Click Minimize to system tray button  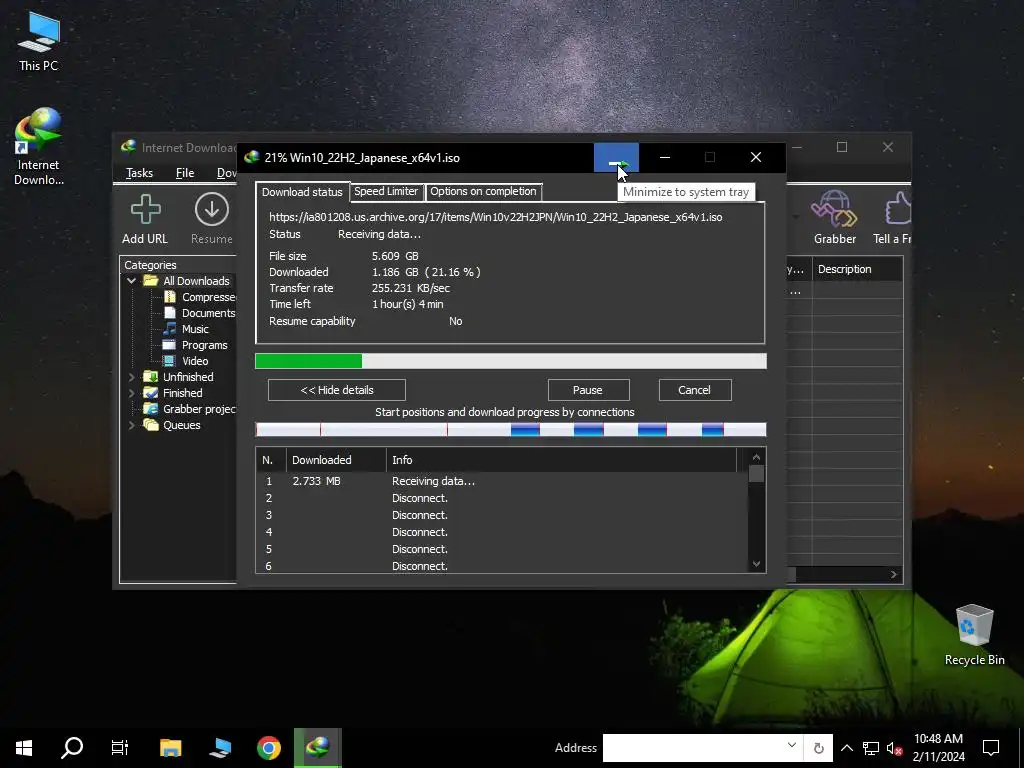pyautogui.click(x=616, y=157)
